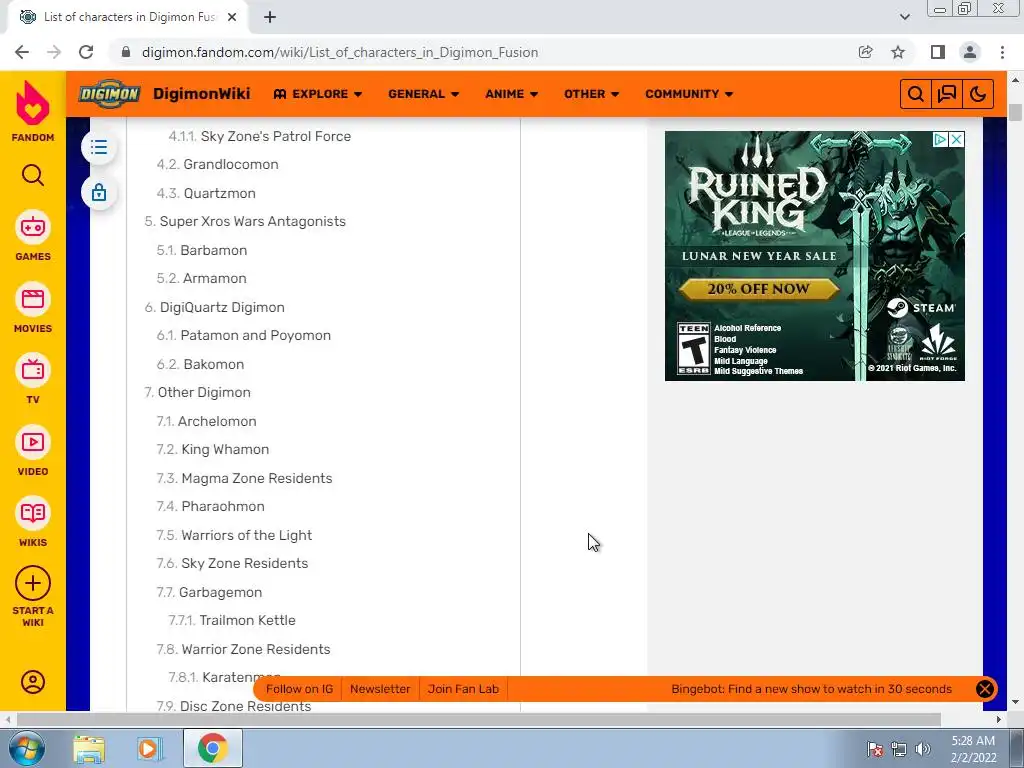Jump to Grandlocomon section

[x=231, y=165]
